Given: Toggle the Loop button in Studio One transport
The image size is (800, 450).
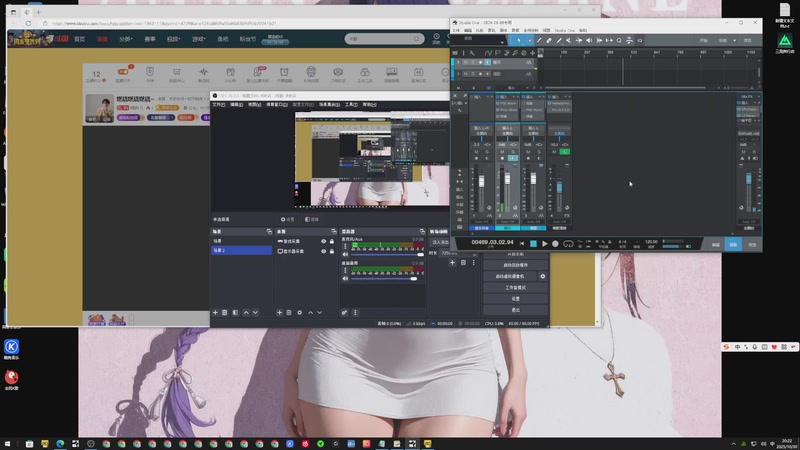Looking at the screenshot, I should (x=568, y=244).
